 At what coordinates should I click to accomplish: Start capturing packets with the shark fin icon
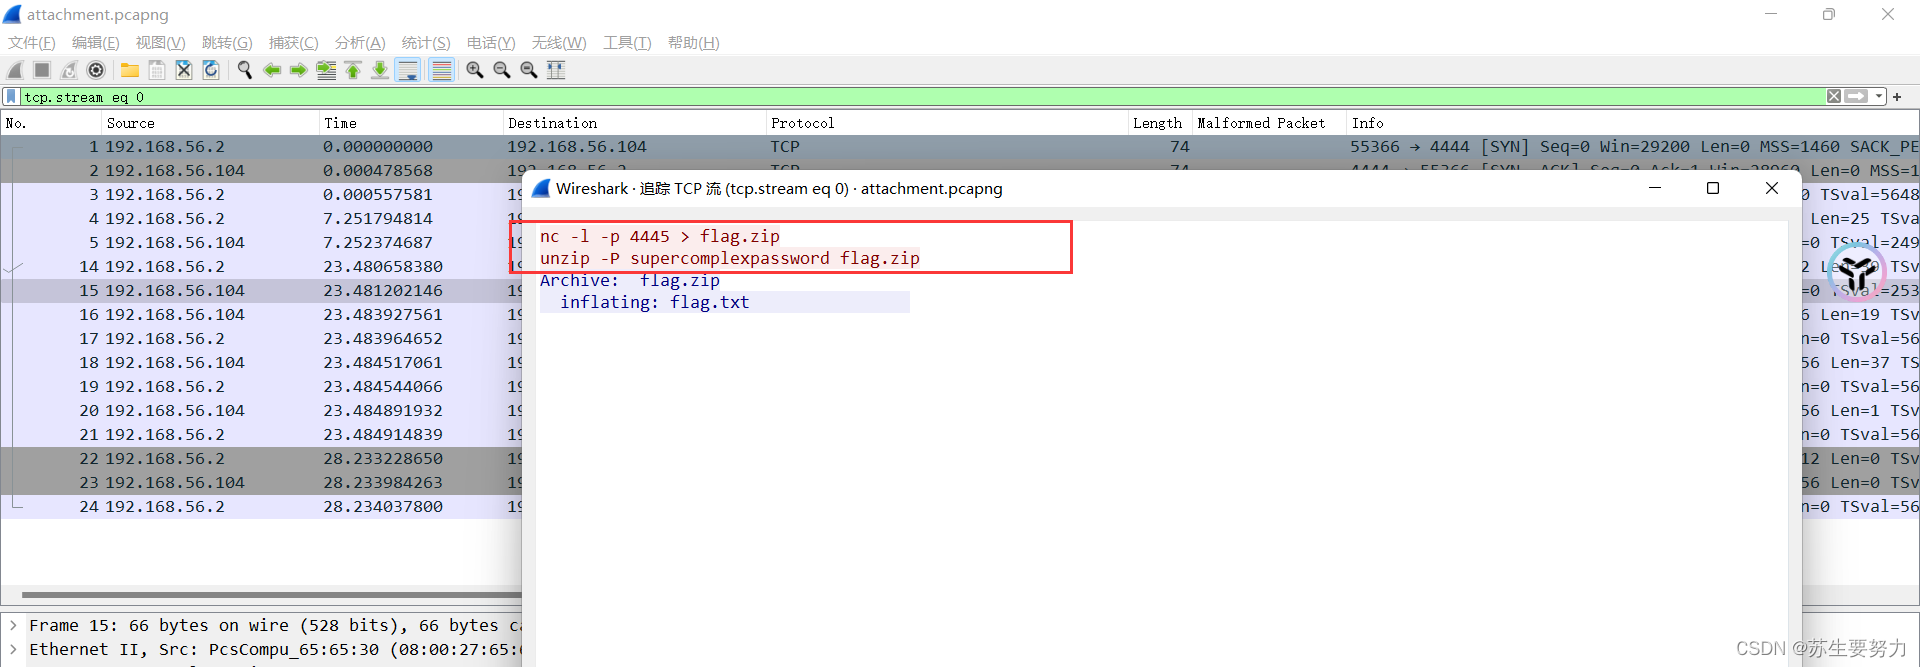15,70
